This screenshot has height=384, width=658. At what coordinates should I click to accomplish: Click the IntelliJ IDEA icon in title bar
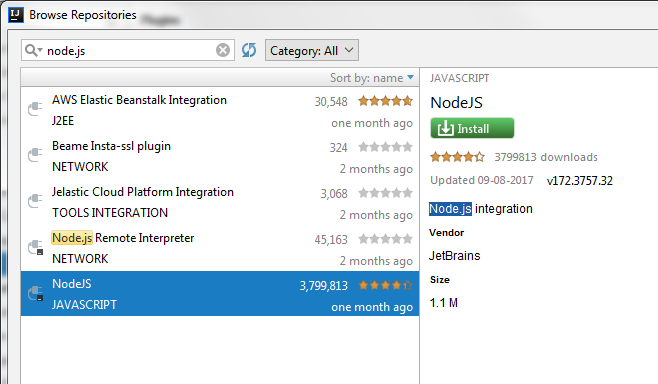click(16, 15)
